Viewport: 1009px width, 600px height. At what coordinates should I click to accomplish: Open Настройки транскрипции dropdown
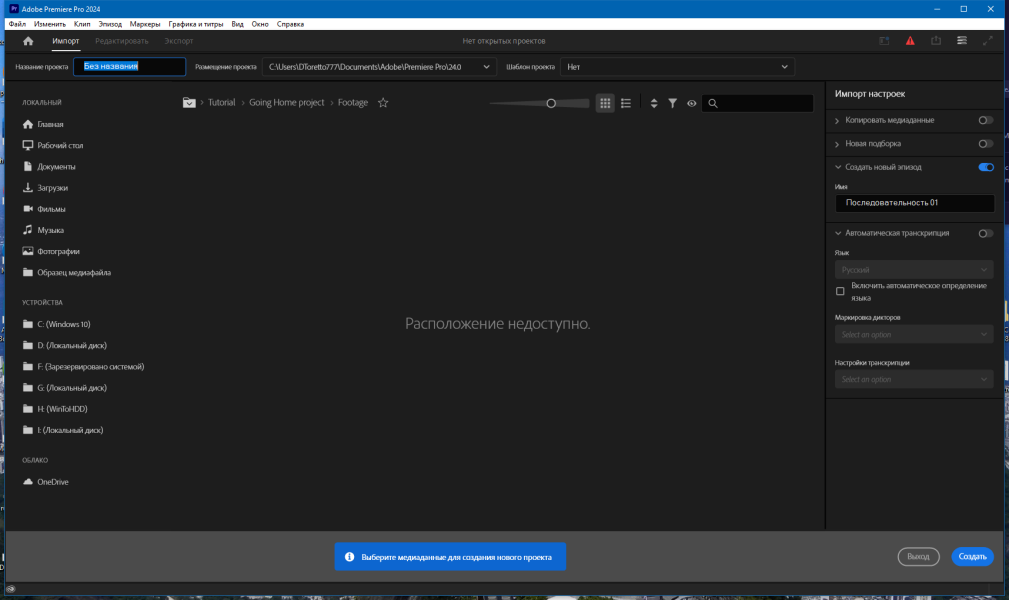coord(914,380)
